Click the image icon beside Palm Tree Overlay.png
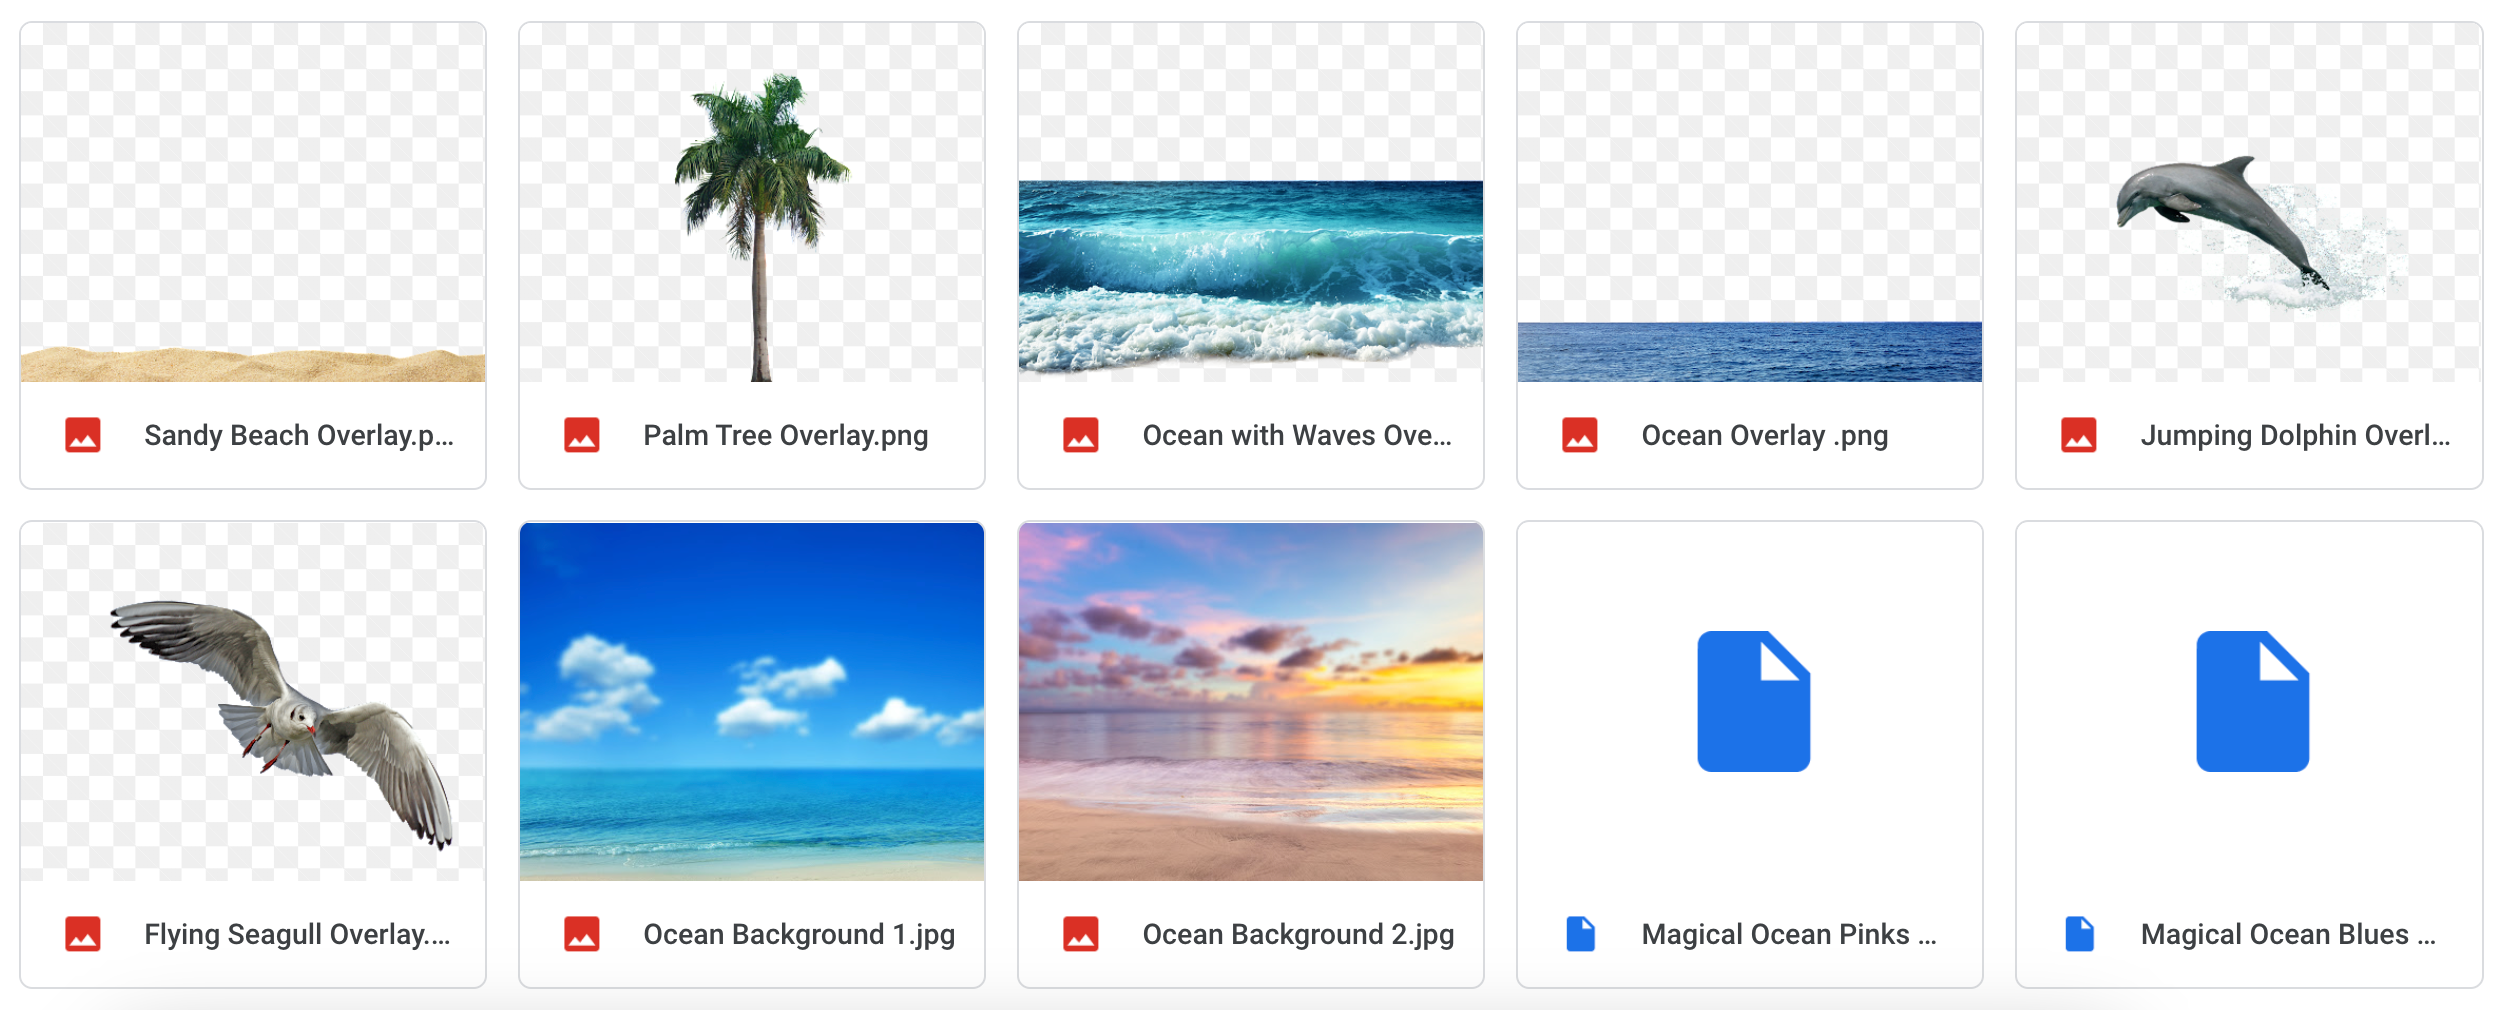Image resolution: width=2514 pixels, height=1010 pixels. (582, 435)
